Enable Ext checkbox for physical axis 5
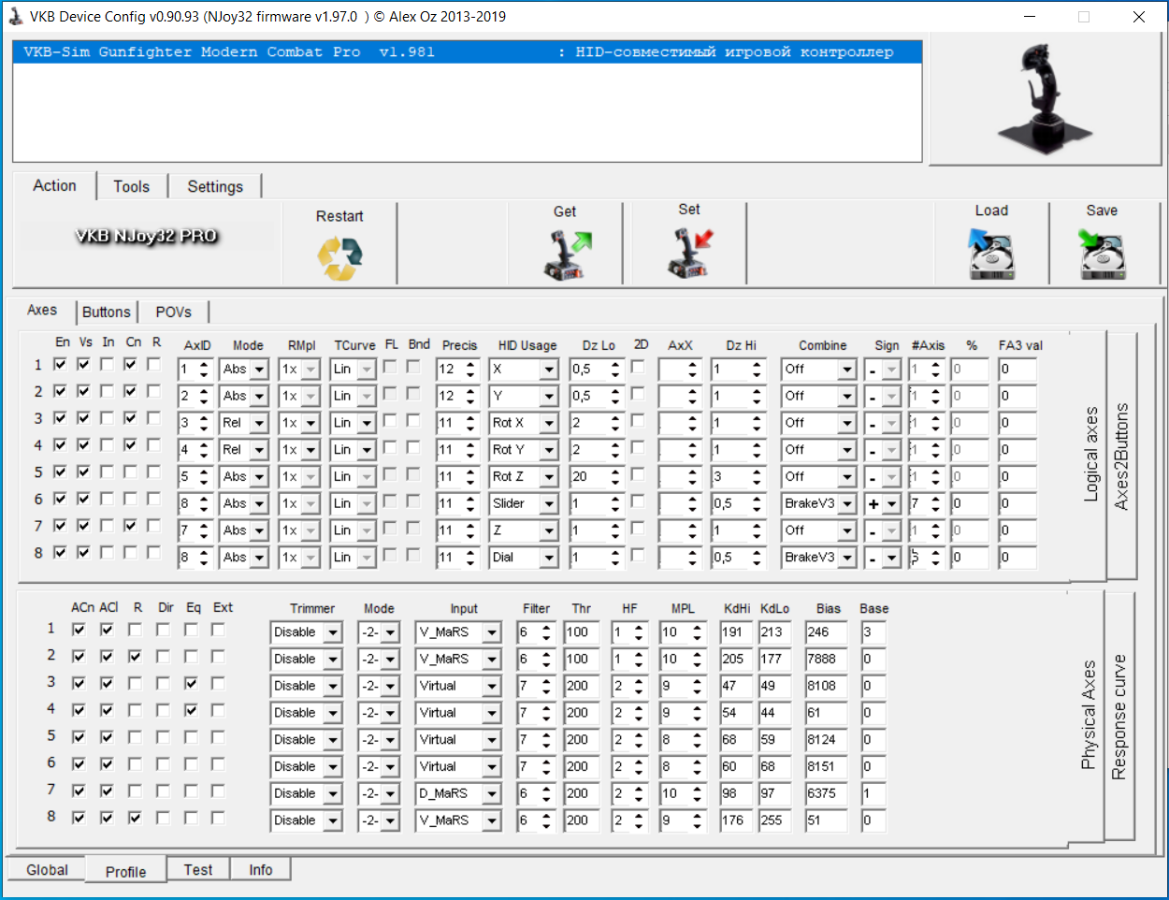Viewport: 1169px width, 900px height. click(218, 737)
